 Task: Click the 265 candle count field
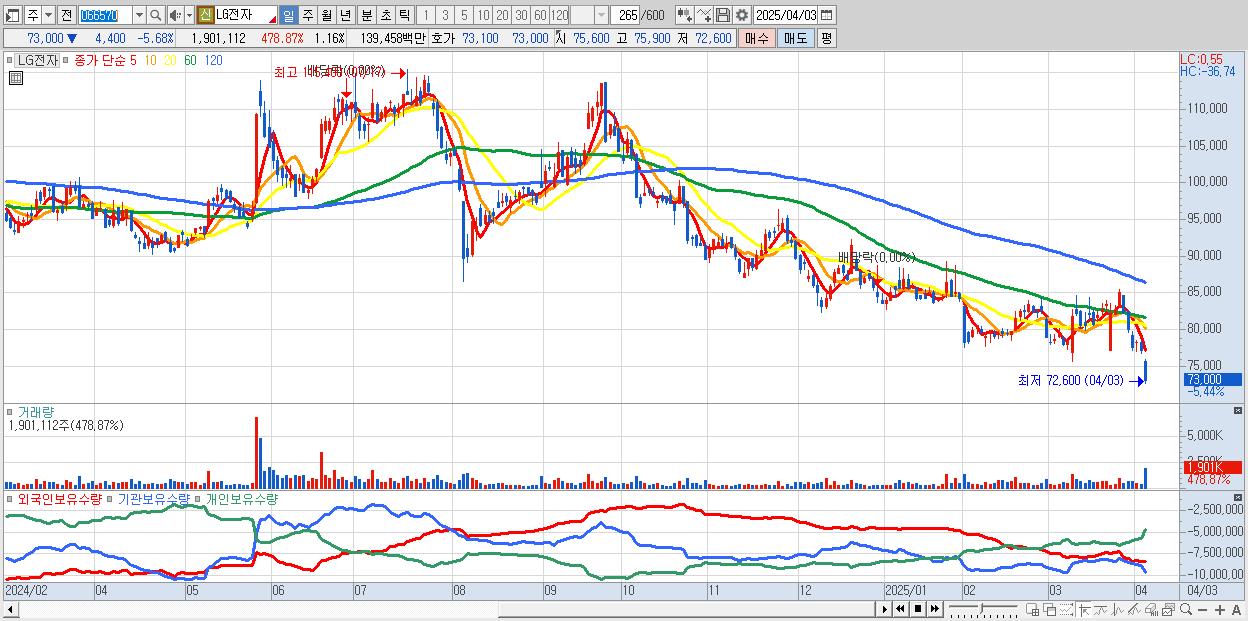coord(626,15)
